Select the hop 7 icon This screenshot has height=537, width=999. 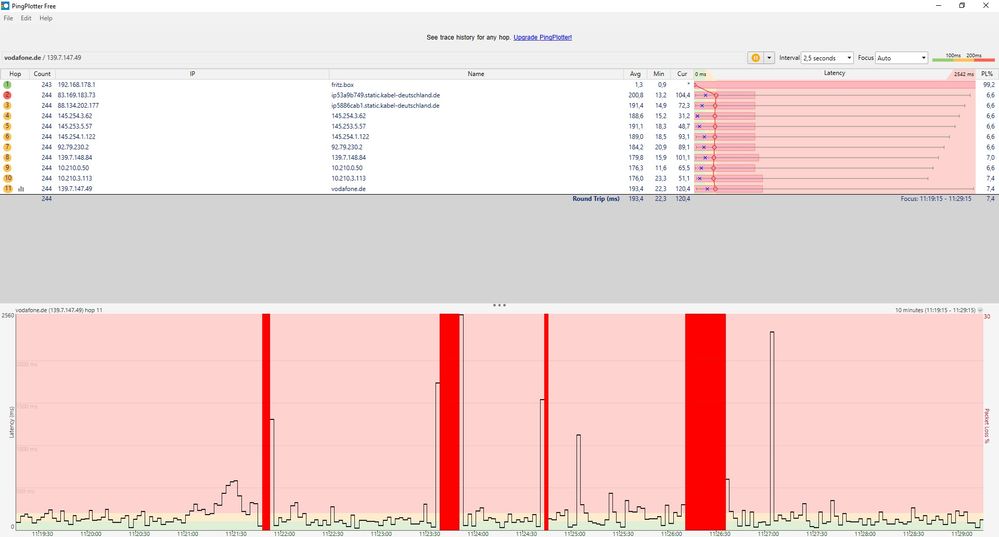7,147
